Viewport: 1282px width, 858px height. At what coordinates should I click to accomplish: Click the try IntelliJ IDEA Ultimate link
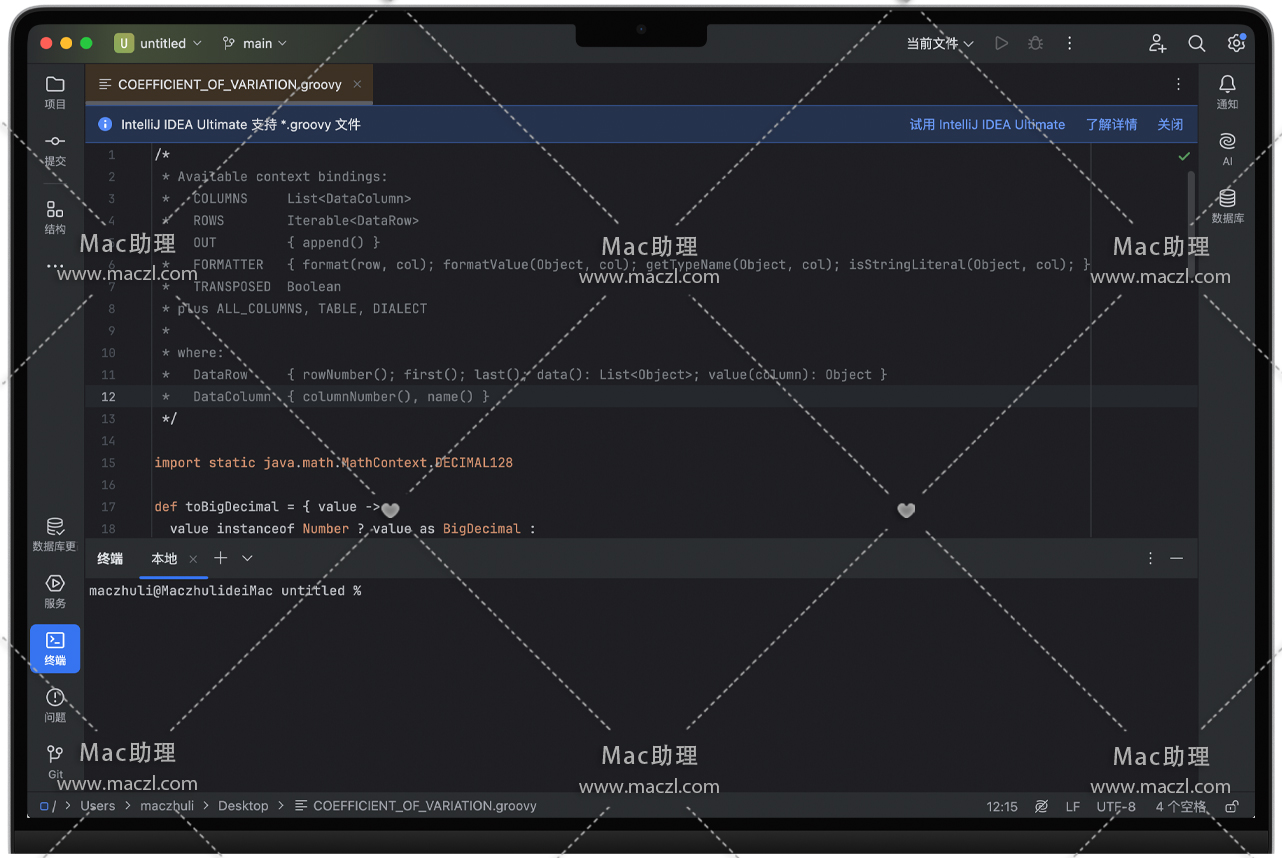click(x=986, y=125)
